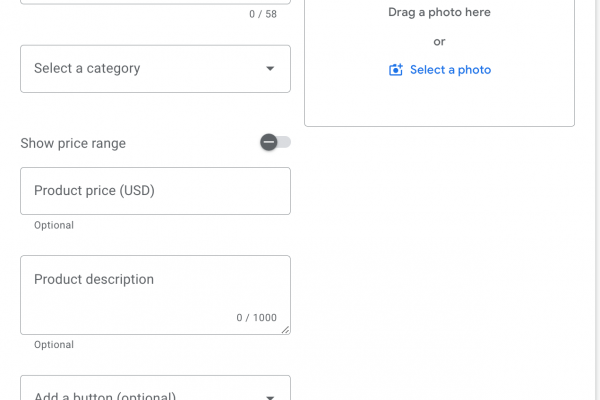Click the "Drag a photo here" text
The image size is (600, 400).
[x=439, y=13]
